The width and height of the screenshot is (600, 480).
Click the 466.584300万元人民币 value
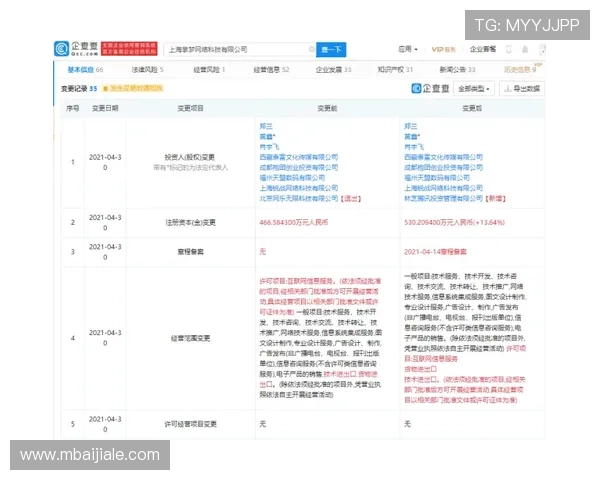293,222
